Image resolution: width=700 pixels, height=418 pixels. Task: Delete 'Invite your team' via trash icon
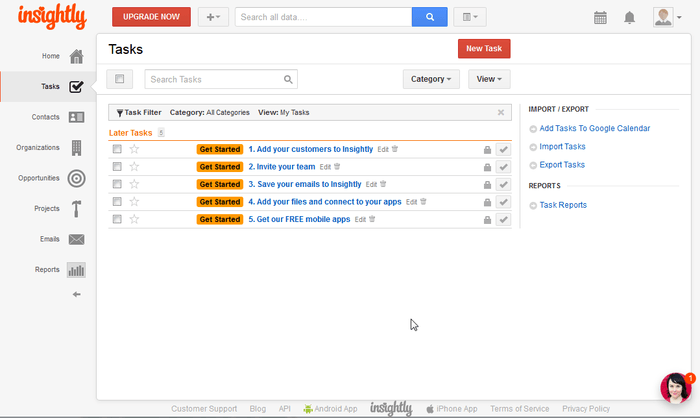[x=337, y=166]
